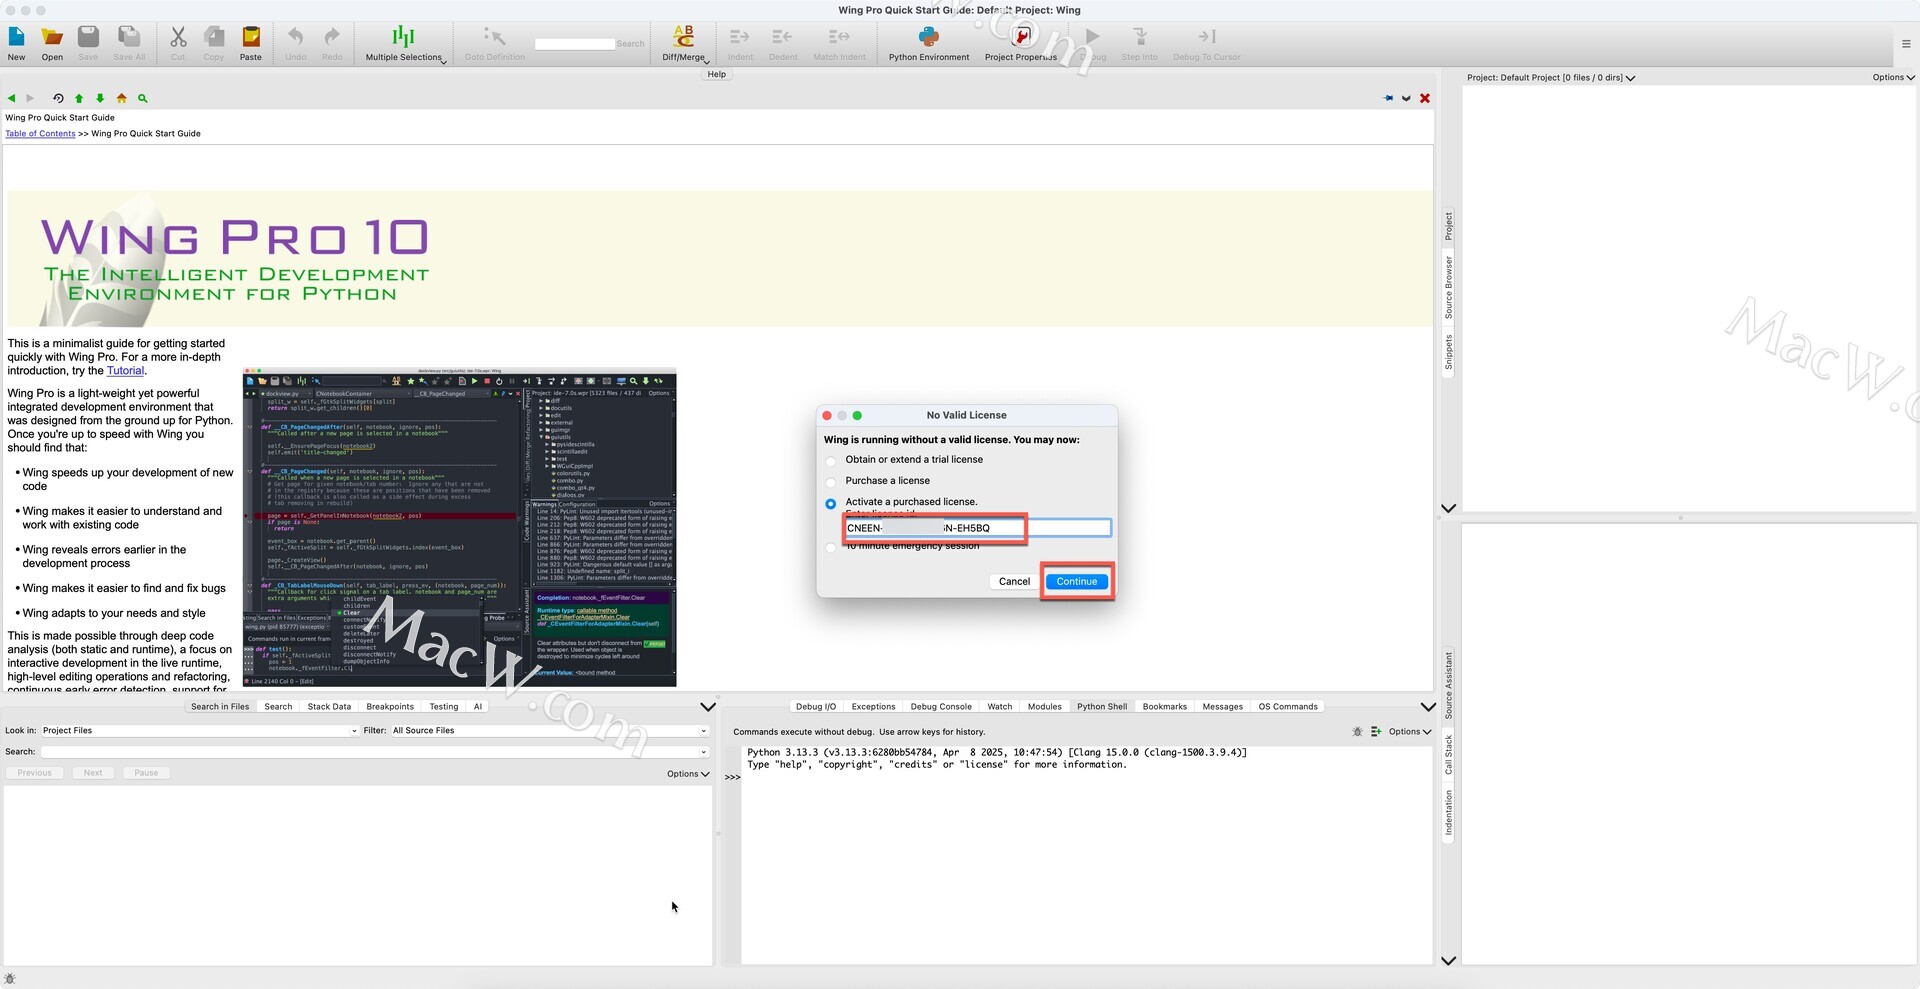The height and width of the screenshot is (989, 1920).
Task: Open Project Properties from the toolbar
Action: tap(1021, 38)
